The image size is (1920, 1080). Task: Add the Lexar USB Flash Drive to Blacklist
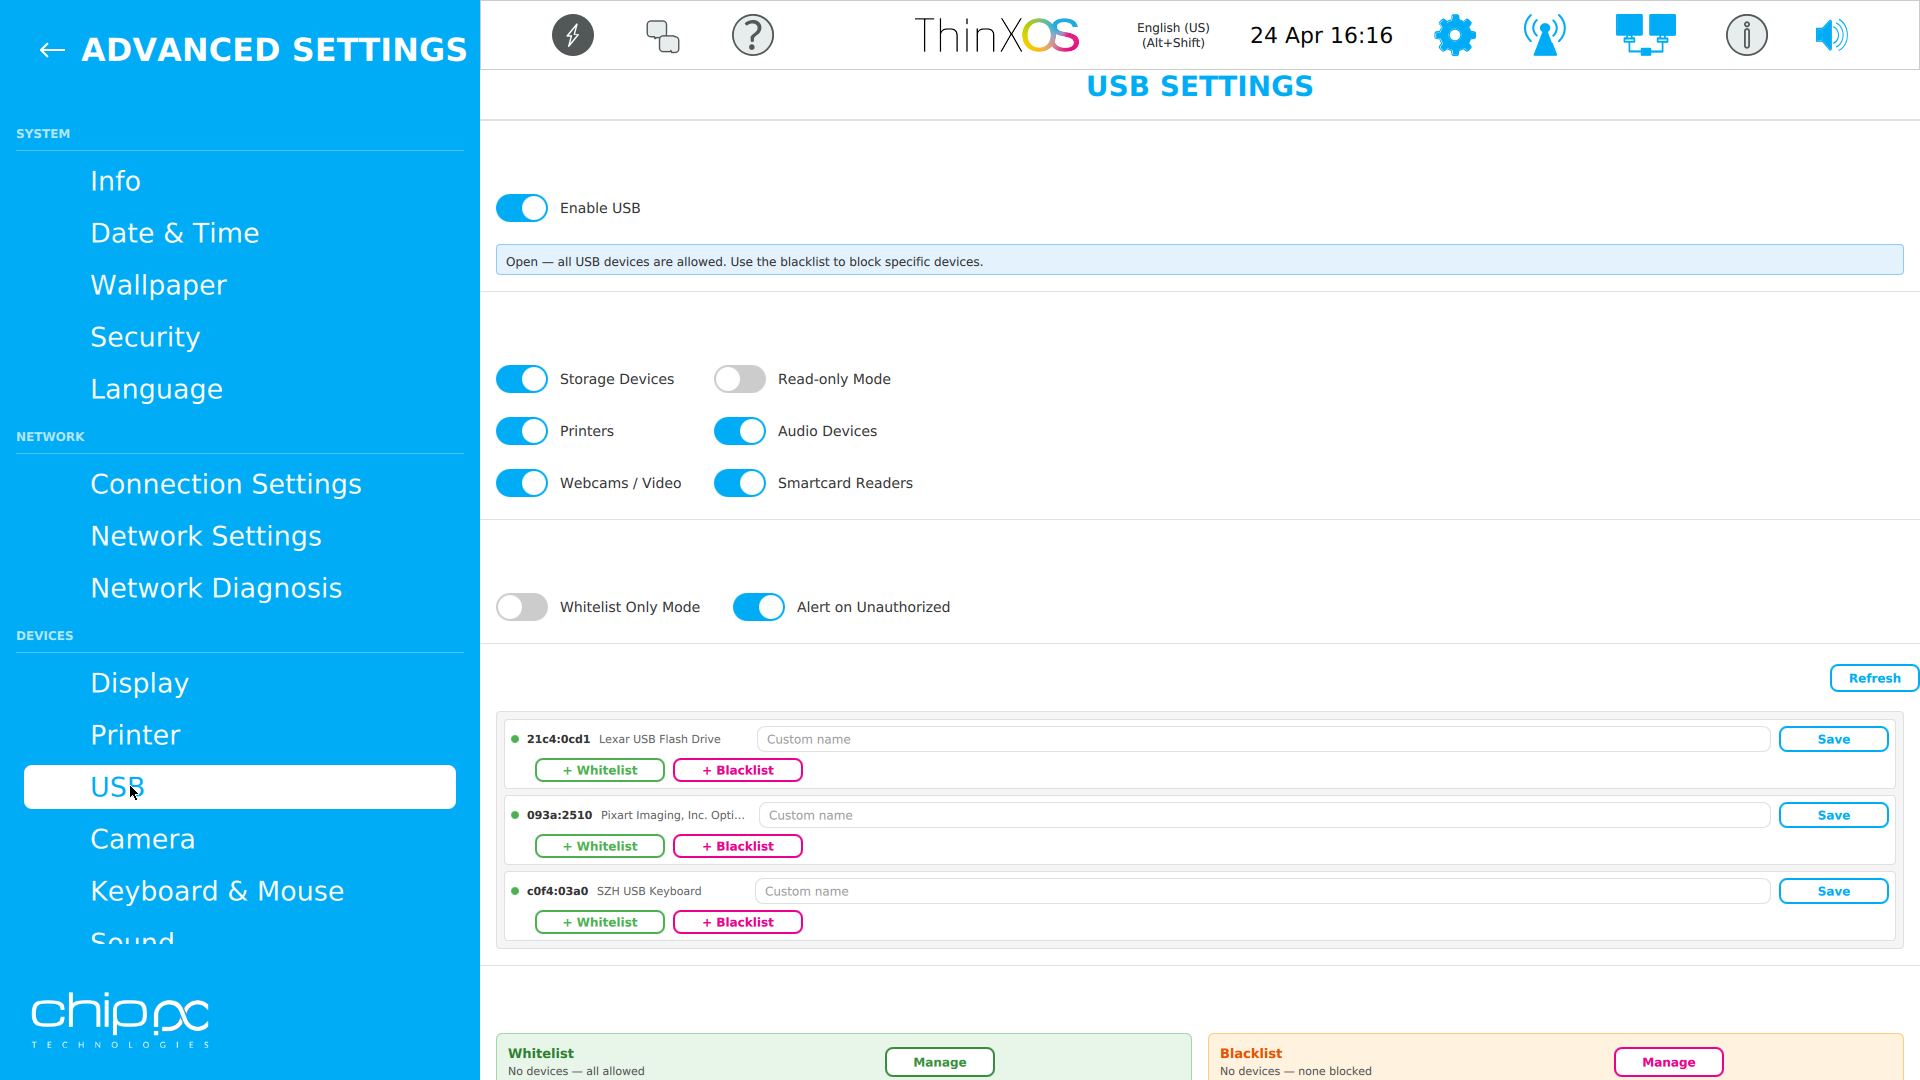click(737, 770)
